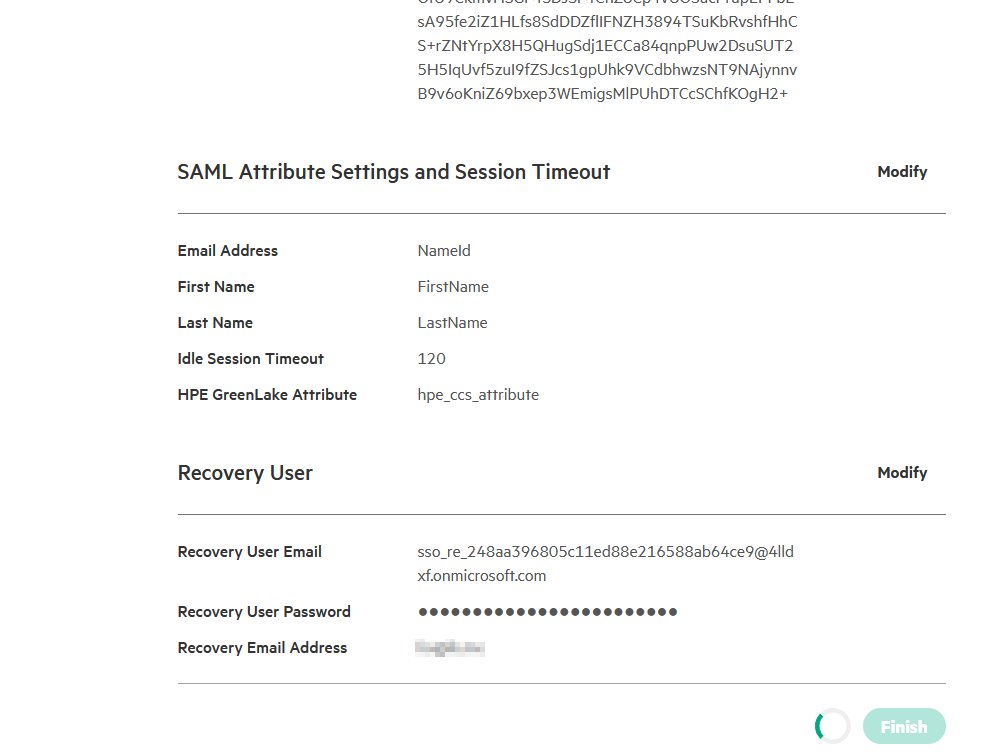Viewport: 981px width, 756px height.
Task: Click Modify for Recovery User section
Action: click(x=902, y=473)
